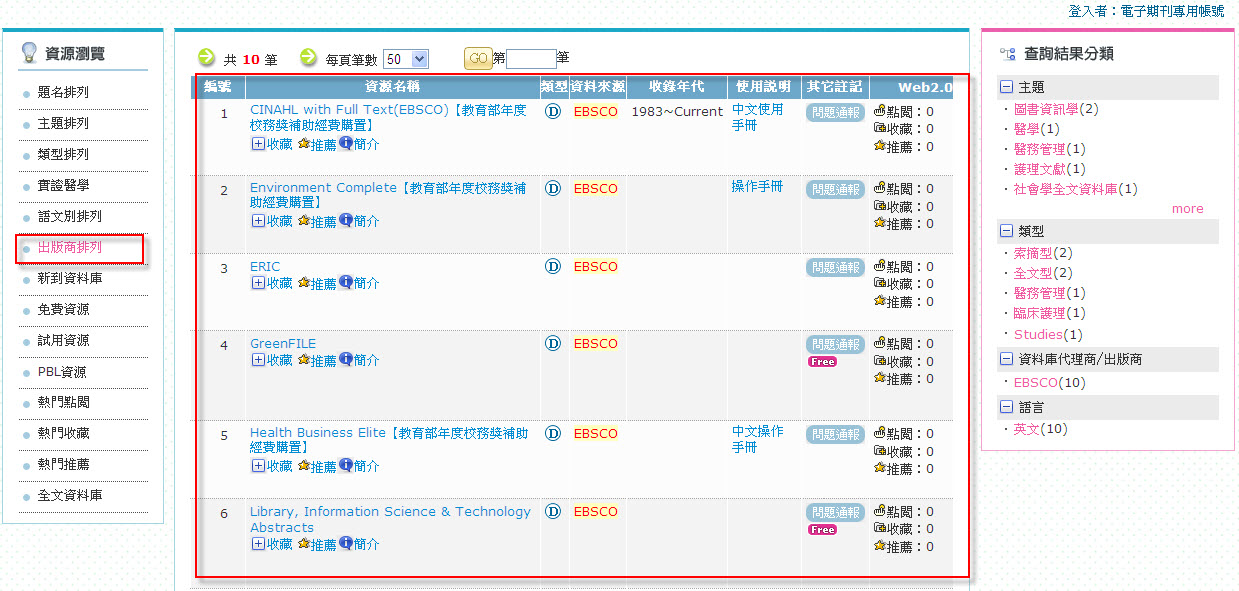1239x591 pixels.
Task: Click the D type icon in GreenFILE row
Action: tap(553, 343)
